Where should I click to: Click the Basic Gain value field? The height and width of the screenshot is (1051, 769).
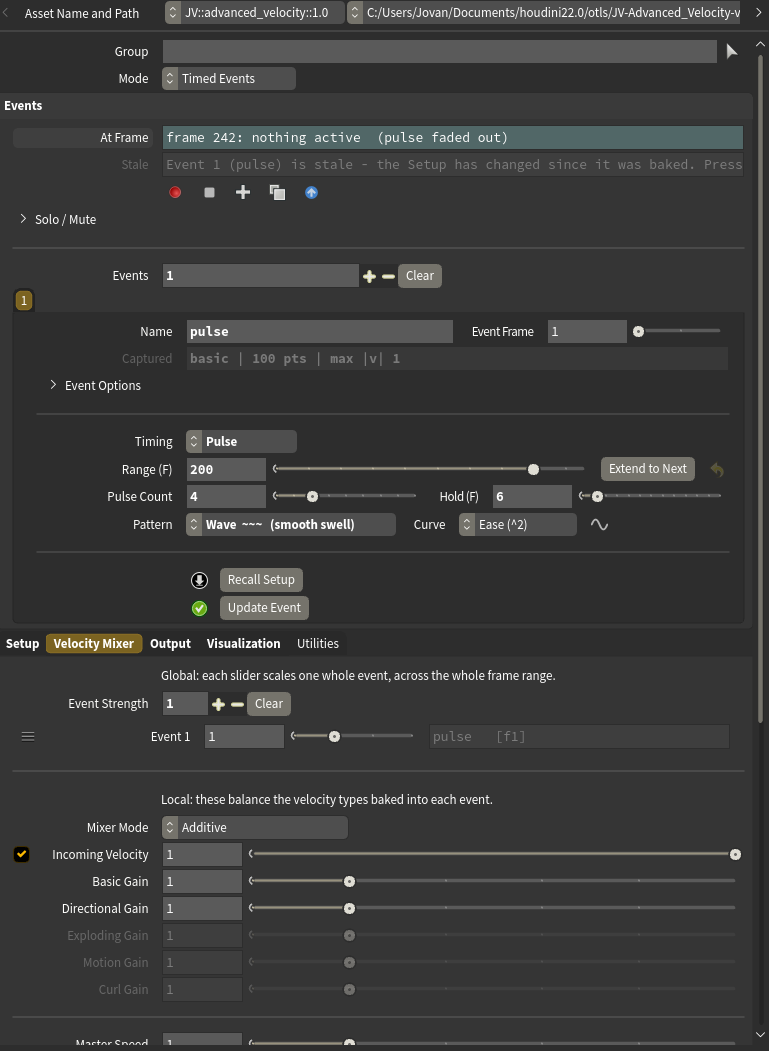click(x=202, y=881)
